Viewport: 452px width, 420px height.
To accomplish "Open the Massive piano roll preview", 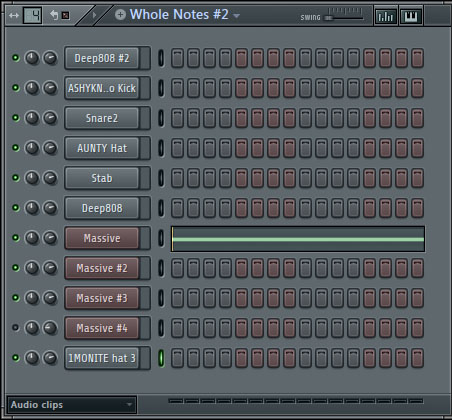I will [x=298, y=239].
